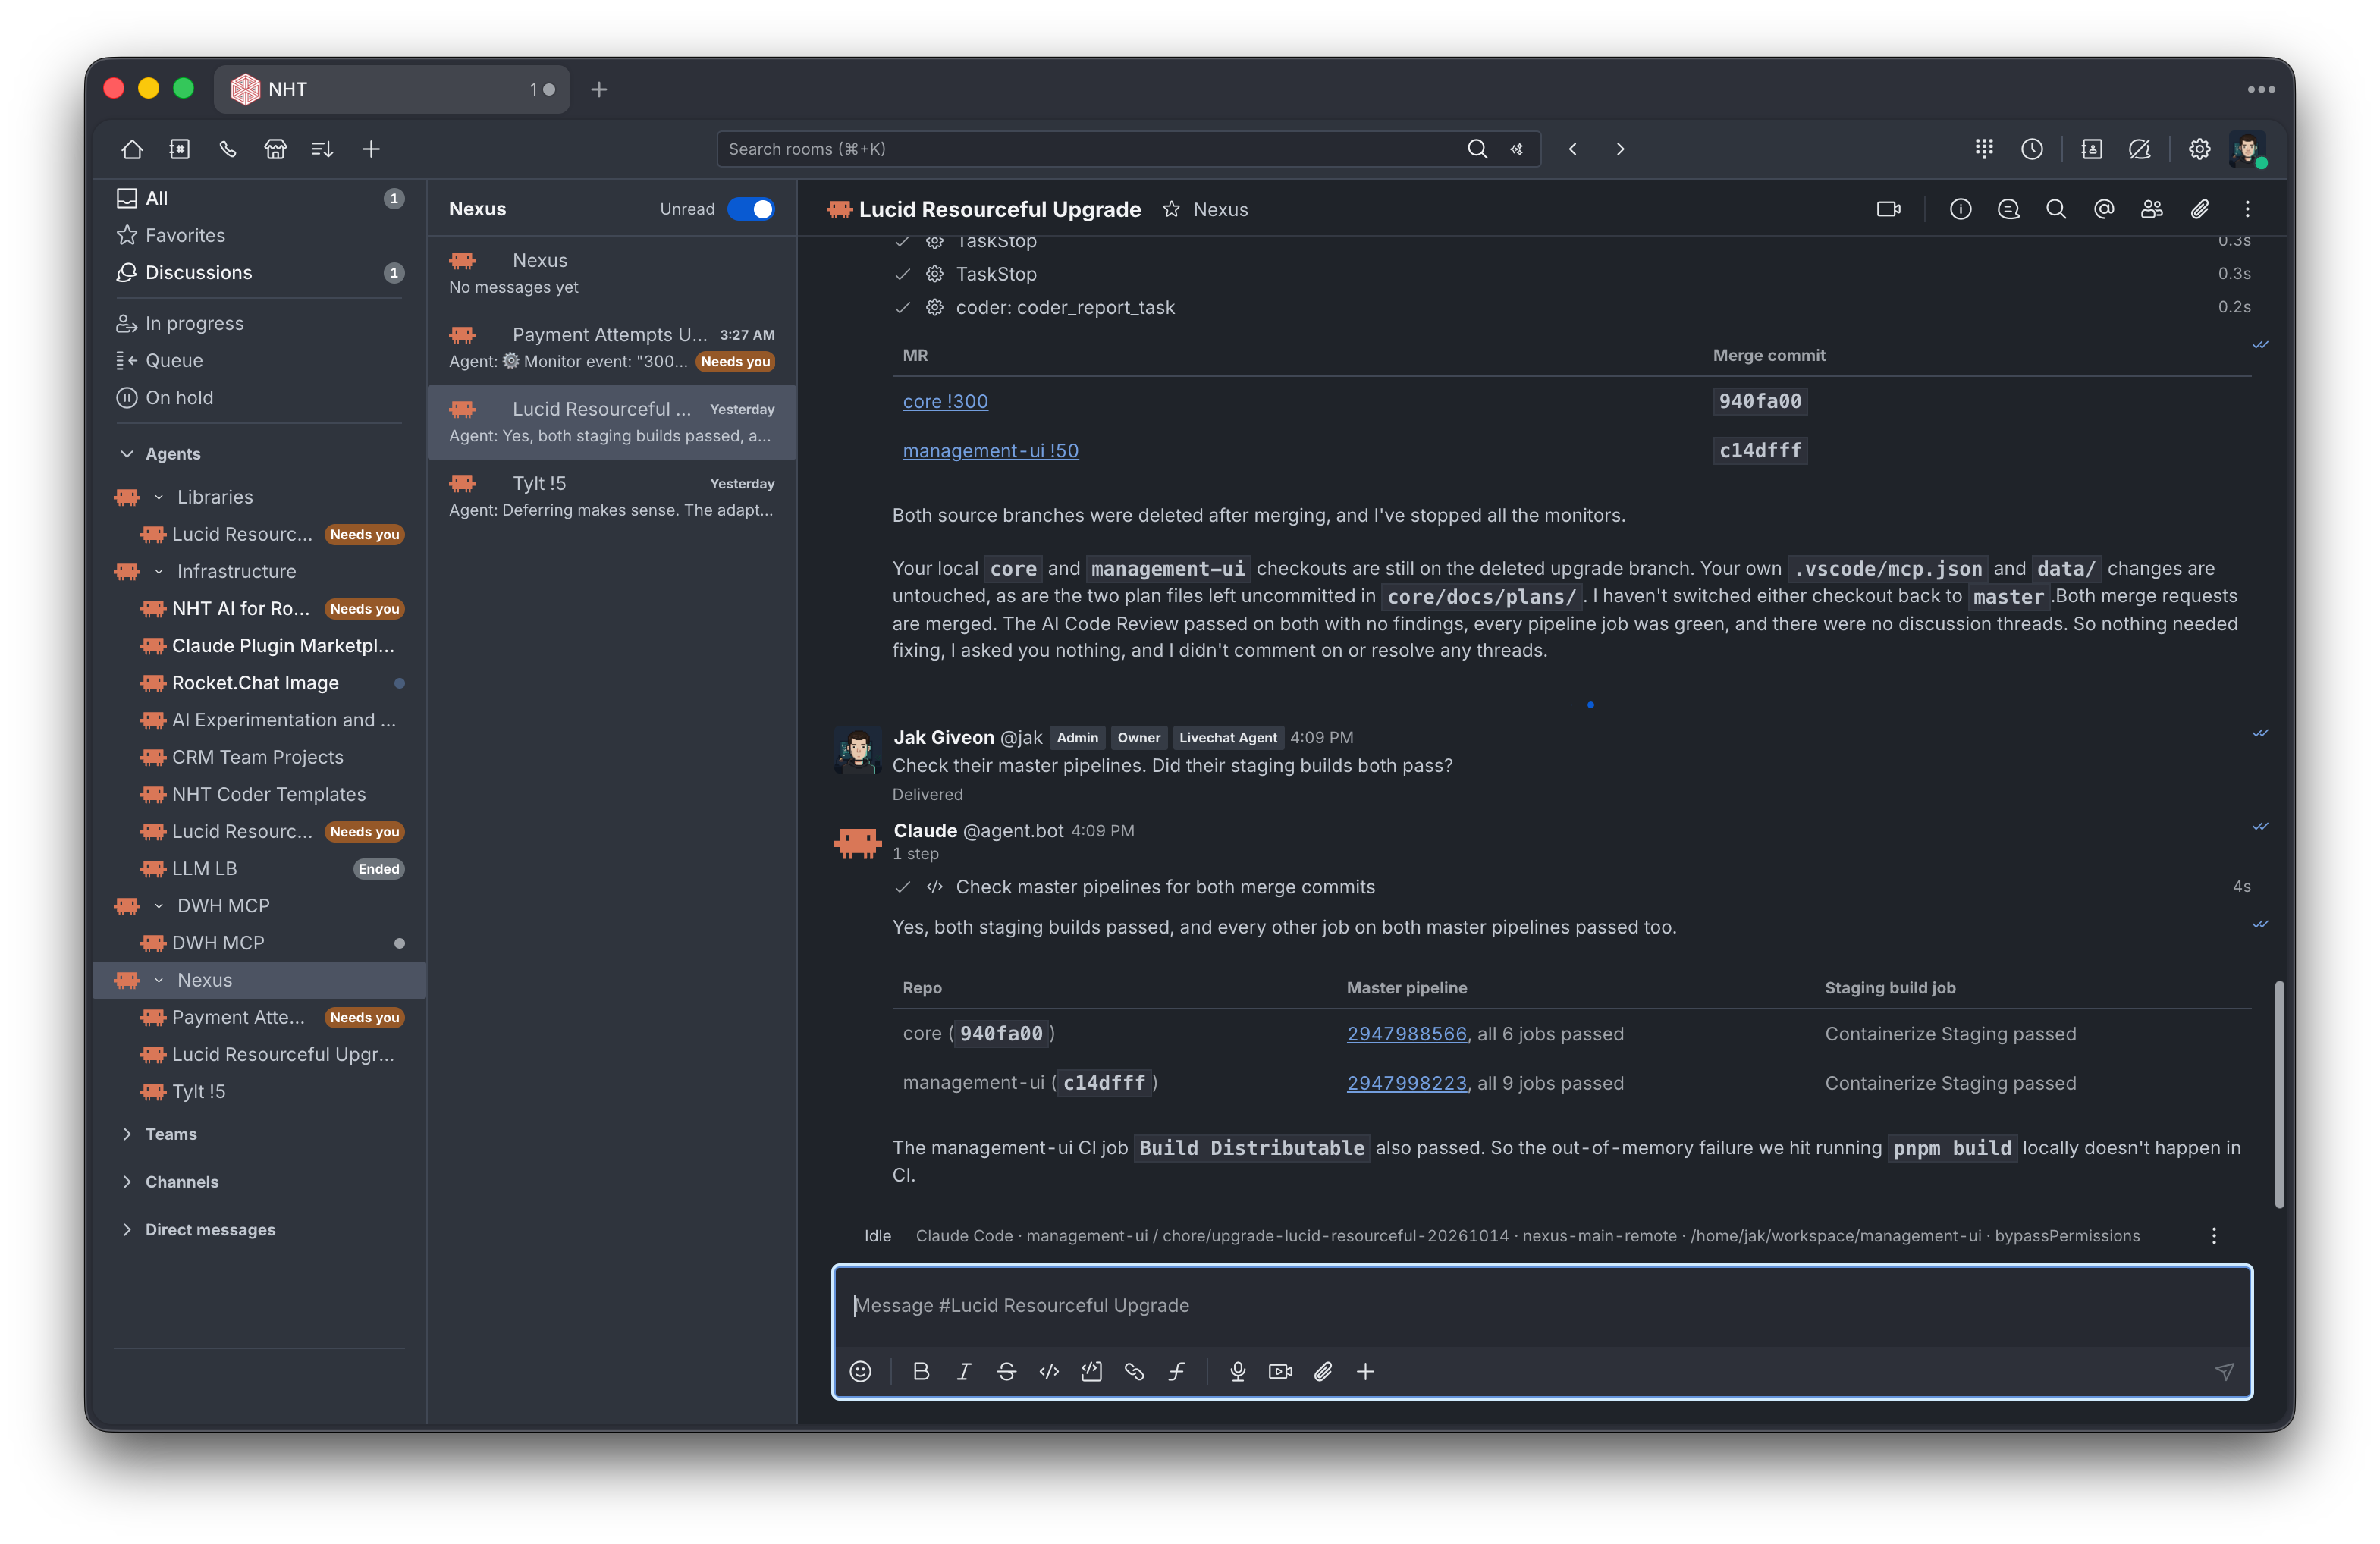Screen dimensions: 2380x1544
Task: Open the marketplace store icon
Action: (x=276, y=149)
